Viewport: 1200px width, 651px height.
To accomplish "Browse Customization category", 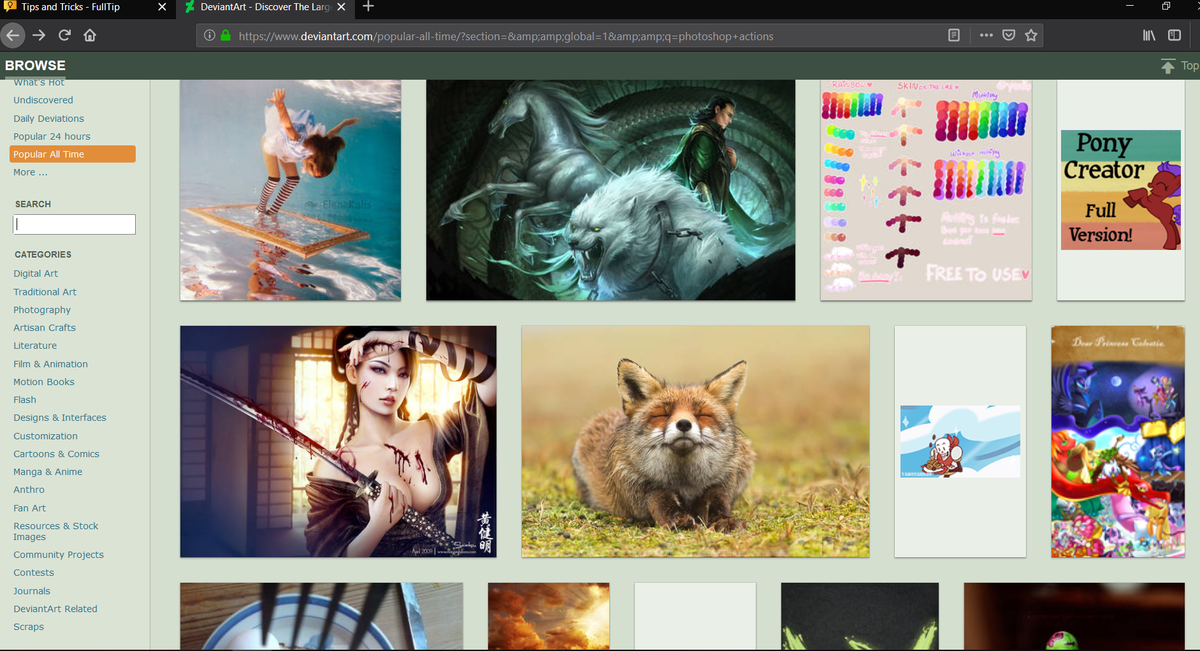I will click(x=46, y=436).
